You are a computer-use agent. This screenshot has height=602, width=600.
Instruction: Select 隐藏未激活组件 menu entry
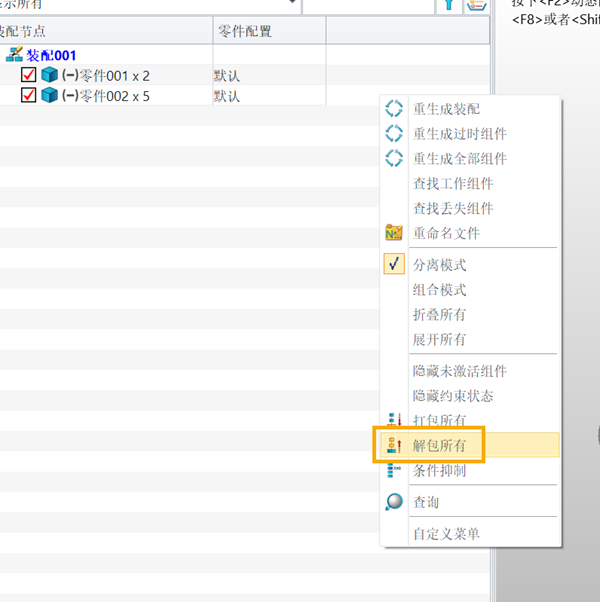[460, 371]
